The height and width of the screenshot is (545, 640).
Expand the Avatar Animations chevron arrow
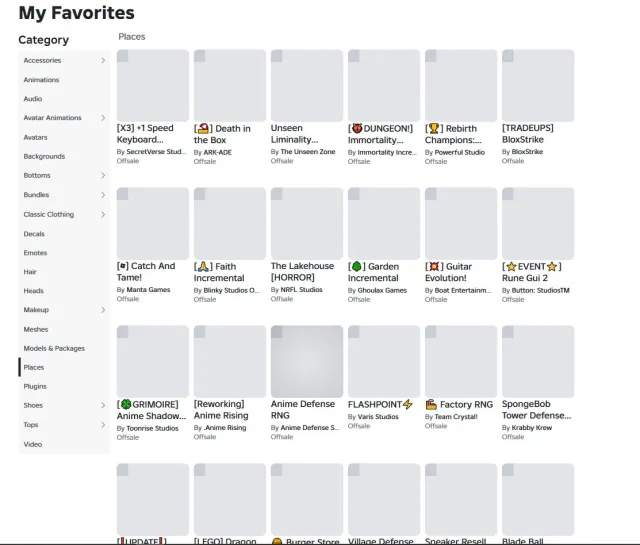(x=103, y=118)
